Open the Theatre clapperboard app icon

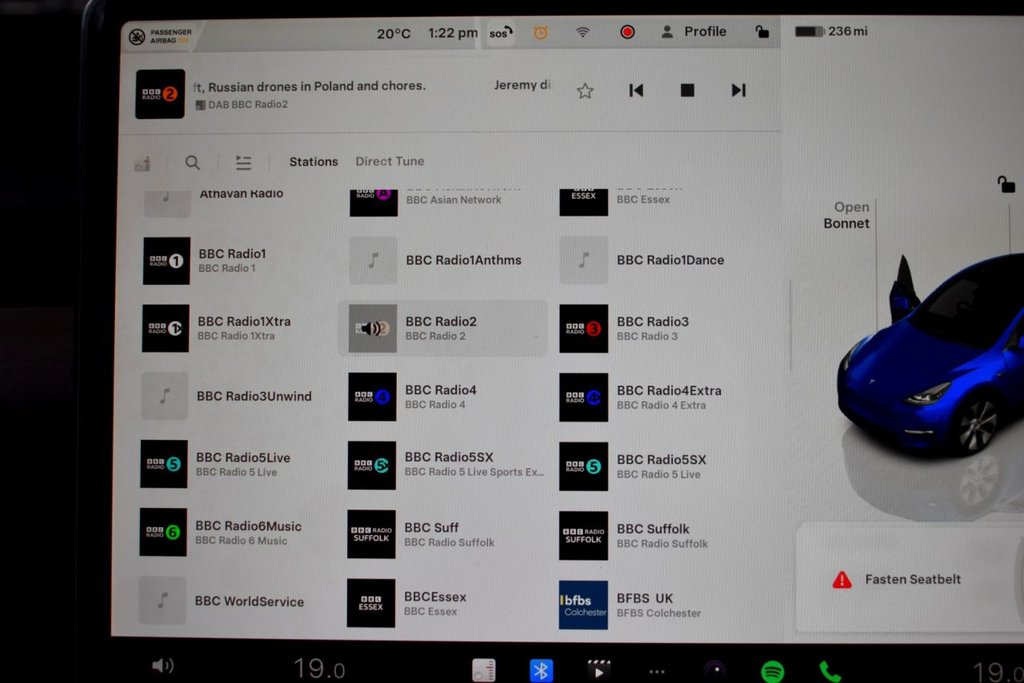pos(598,670)
